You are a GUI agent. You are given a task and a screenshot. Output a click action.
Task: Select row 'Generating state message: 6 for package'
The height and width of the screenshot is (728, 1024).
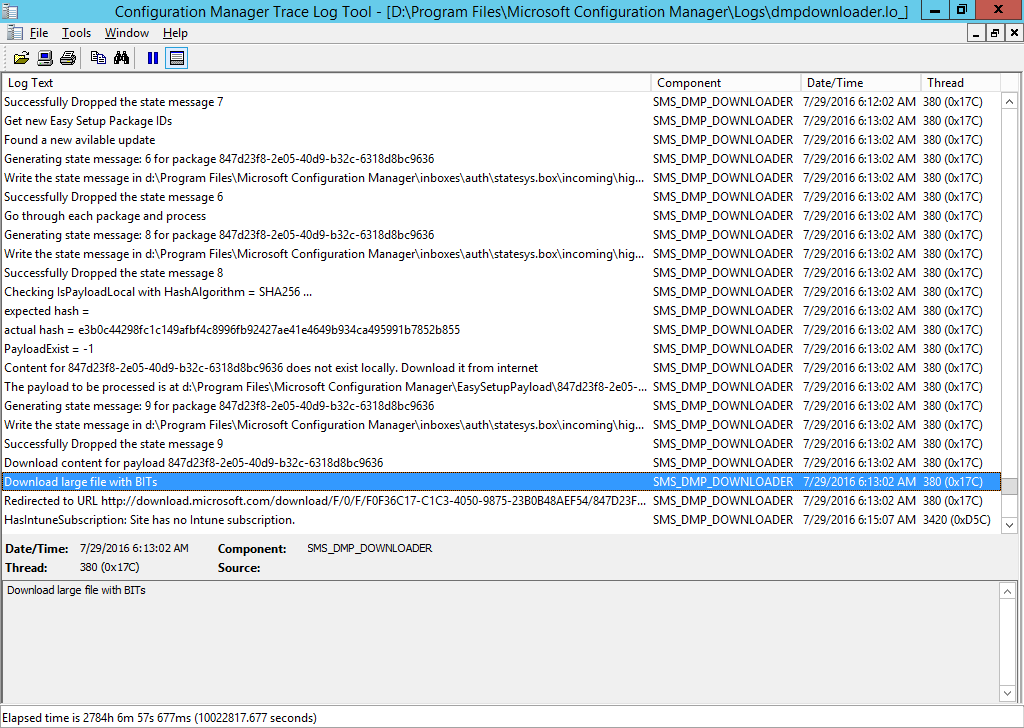point(501,159)
